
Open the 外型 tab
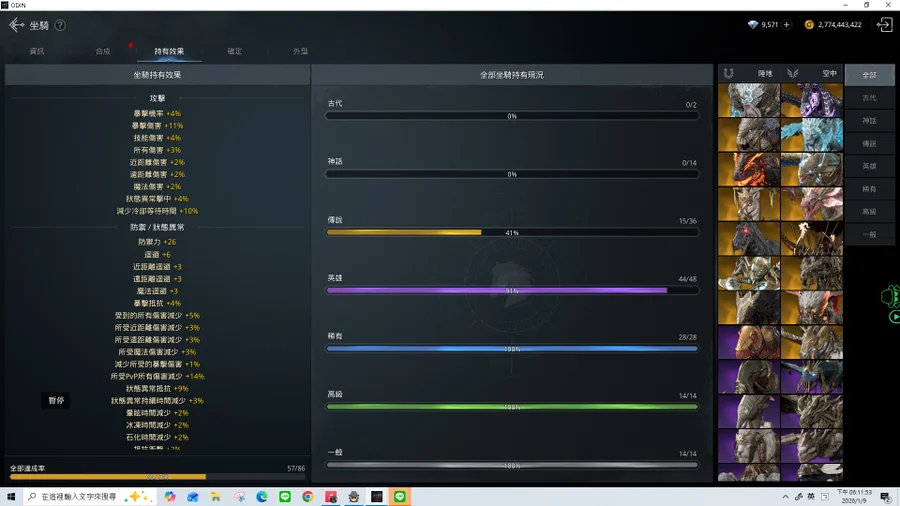tap(300, 51)
